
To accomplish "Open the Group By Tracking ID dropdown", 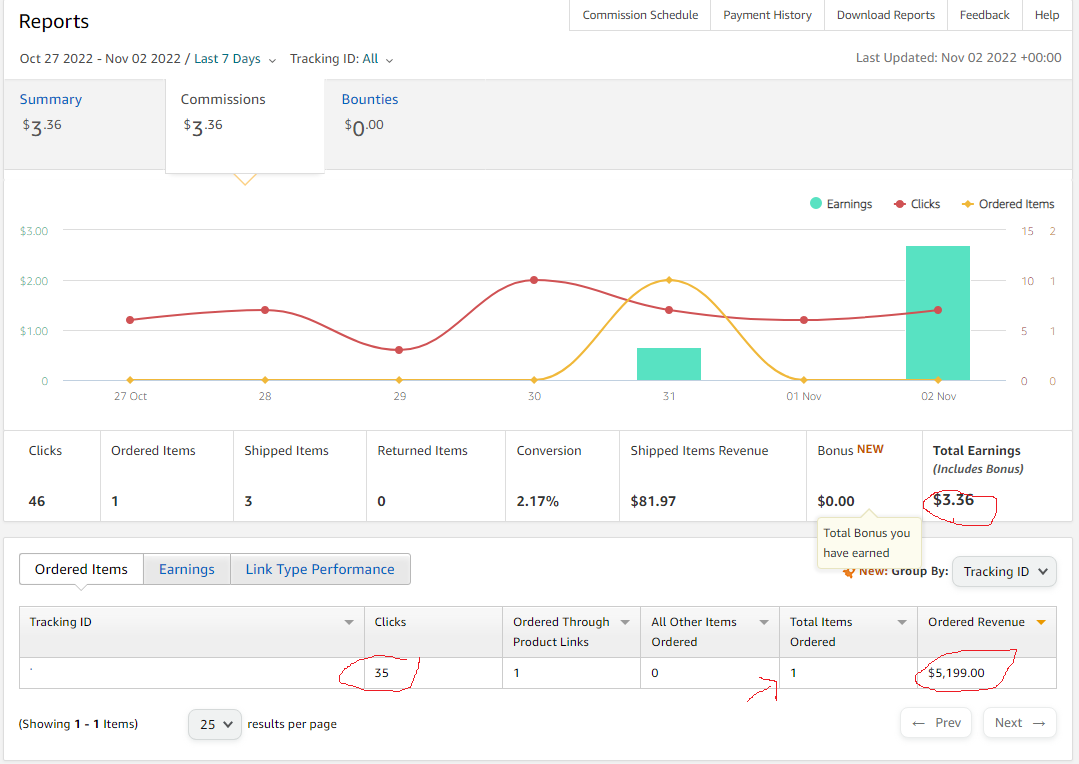I will point(1004,572).
